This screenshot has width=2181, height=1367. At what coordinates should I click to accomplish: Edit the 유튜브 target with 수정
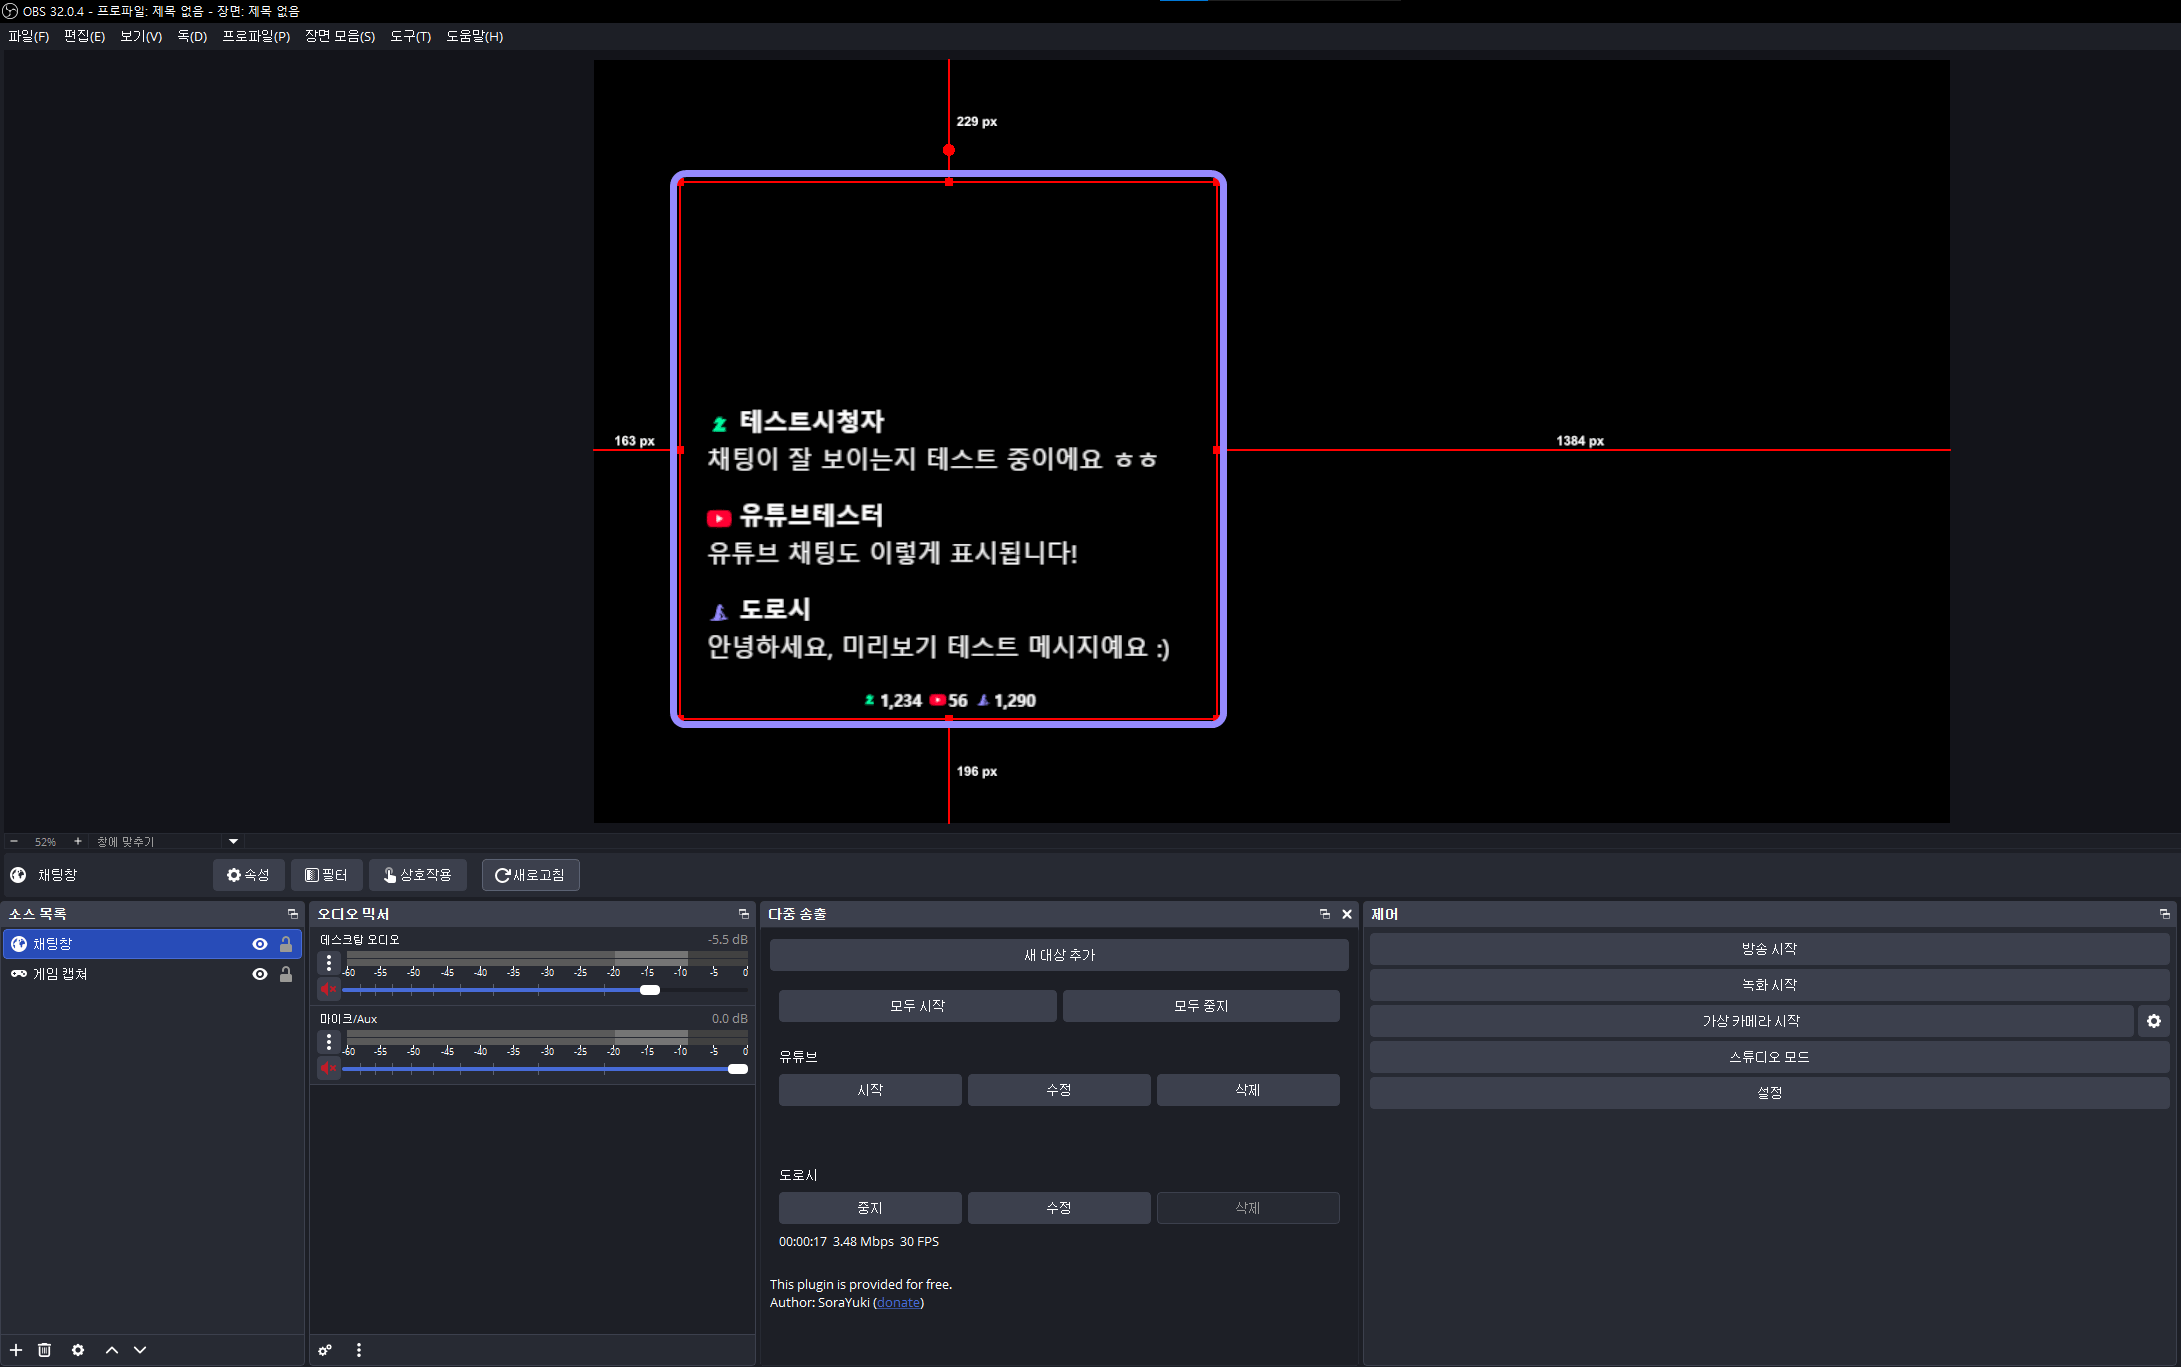pyautogui.click(x=1059, y=1090)
